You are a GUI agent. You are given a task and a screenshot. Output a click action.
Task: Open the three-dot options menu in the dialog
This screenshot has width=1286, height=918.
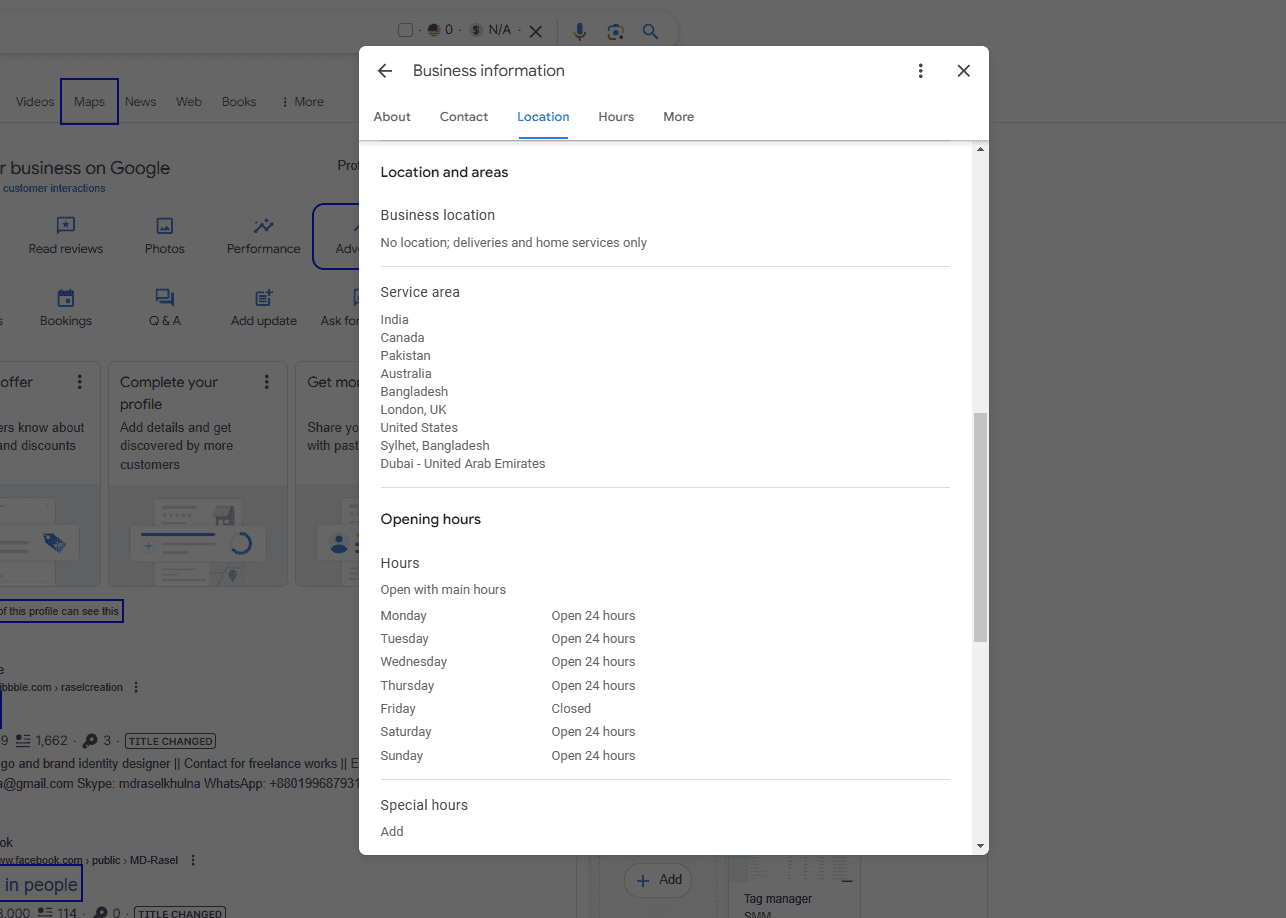point(920,71)
